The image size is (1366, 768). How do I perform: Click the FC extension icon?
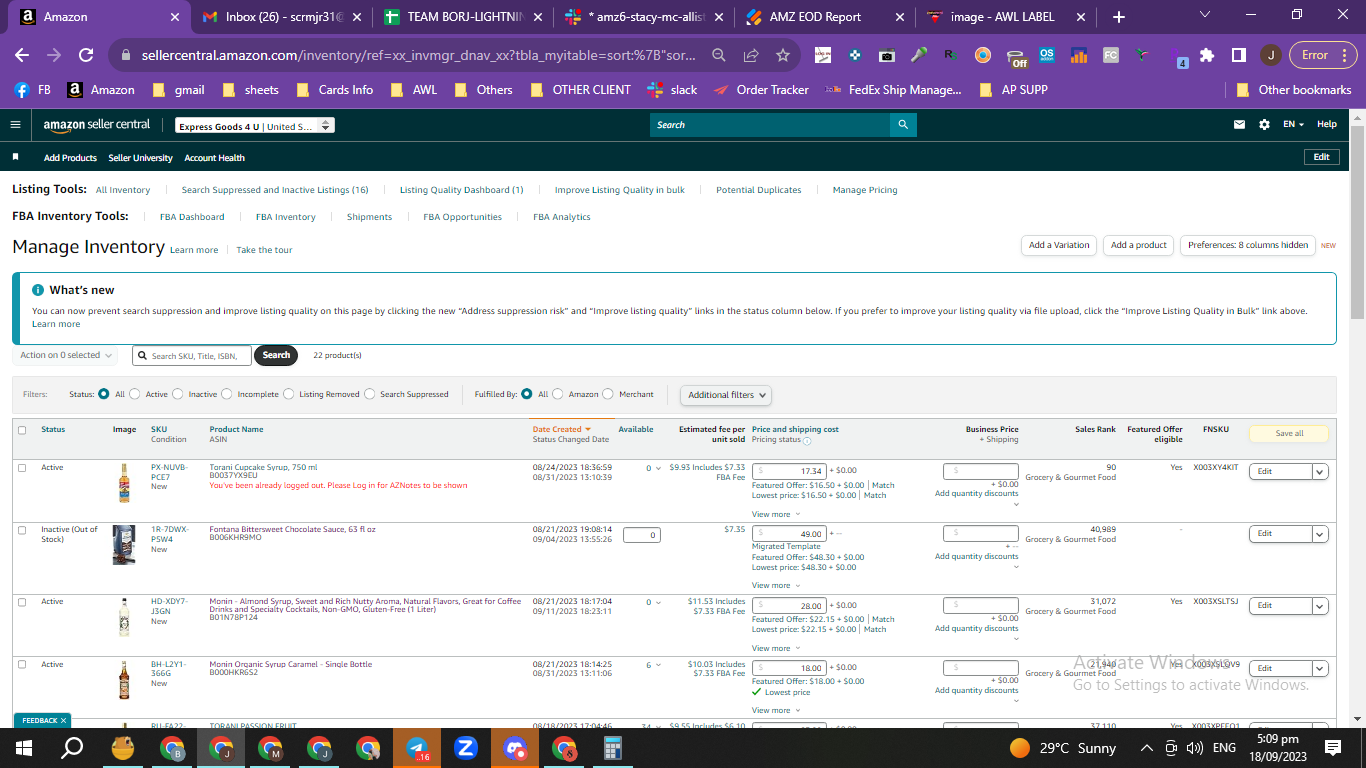(1111, 55)
